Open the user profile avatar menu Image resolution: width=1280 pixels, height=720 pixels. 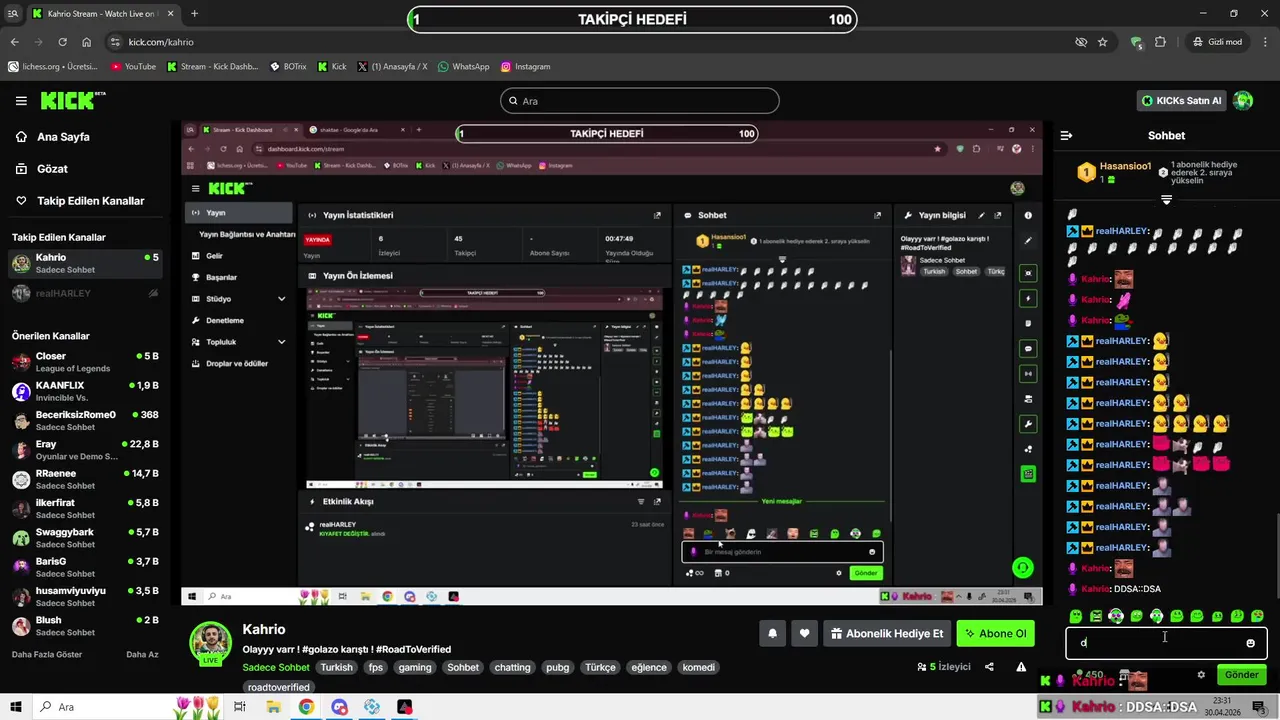click(1243, 101)
